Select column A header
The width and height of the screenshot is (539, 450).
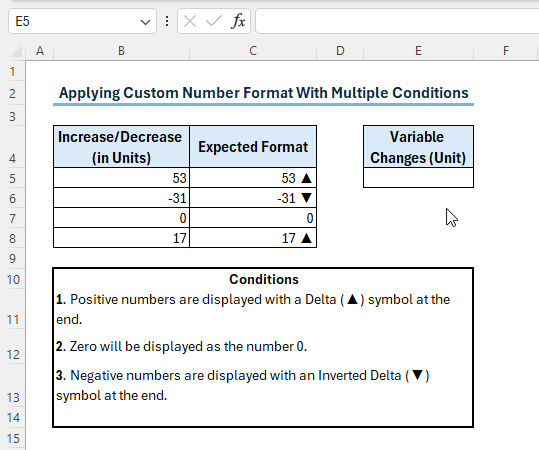click(x=40, y=51)
